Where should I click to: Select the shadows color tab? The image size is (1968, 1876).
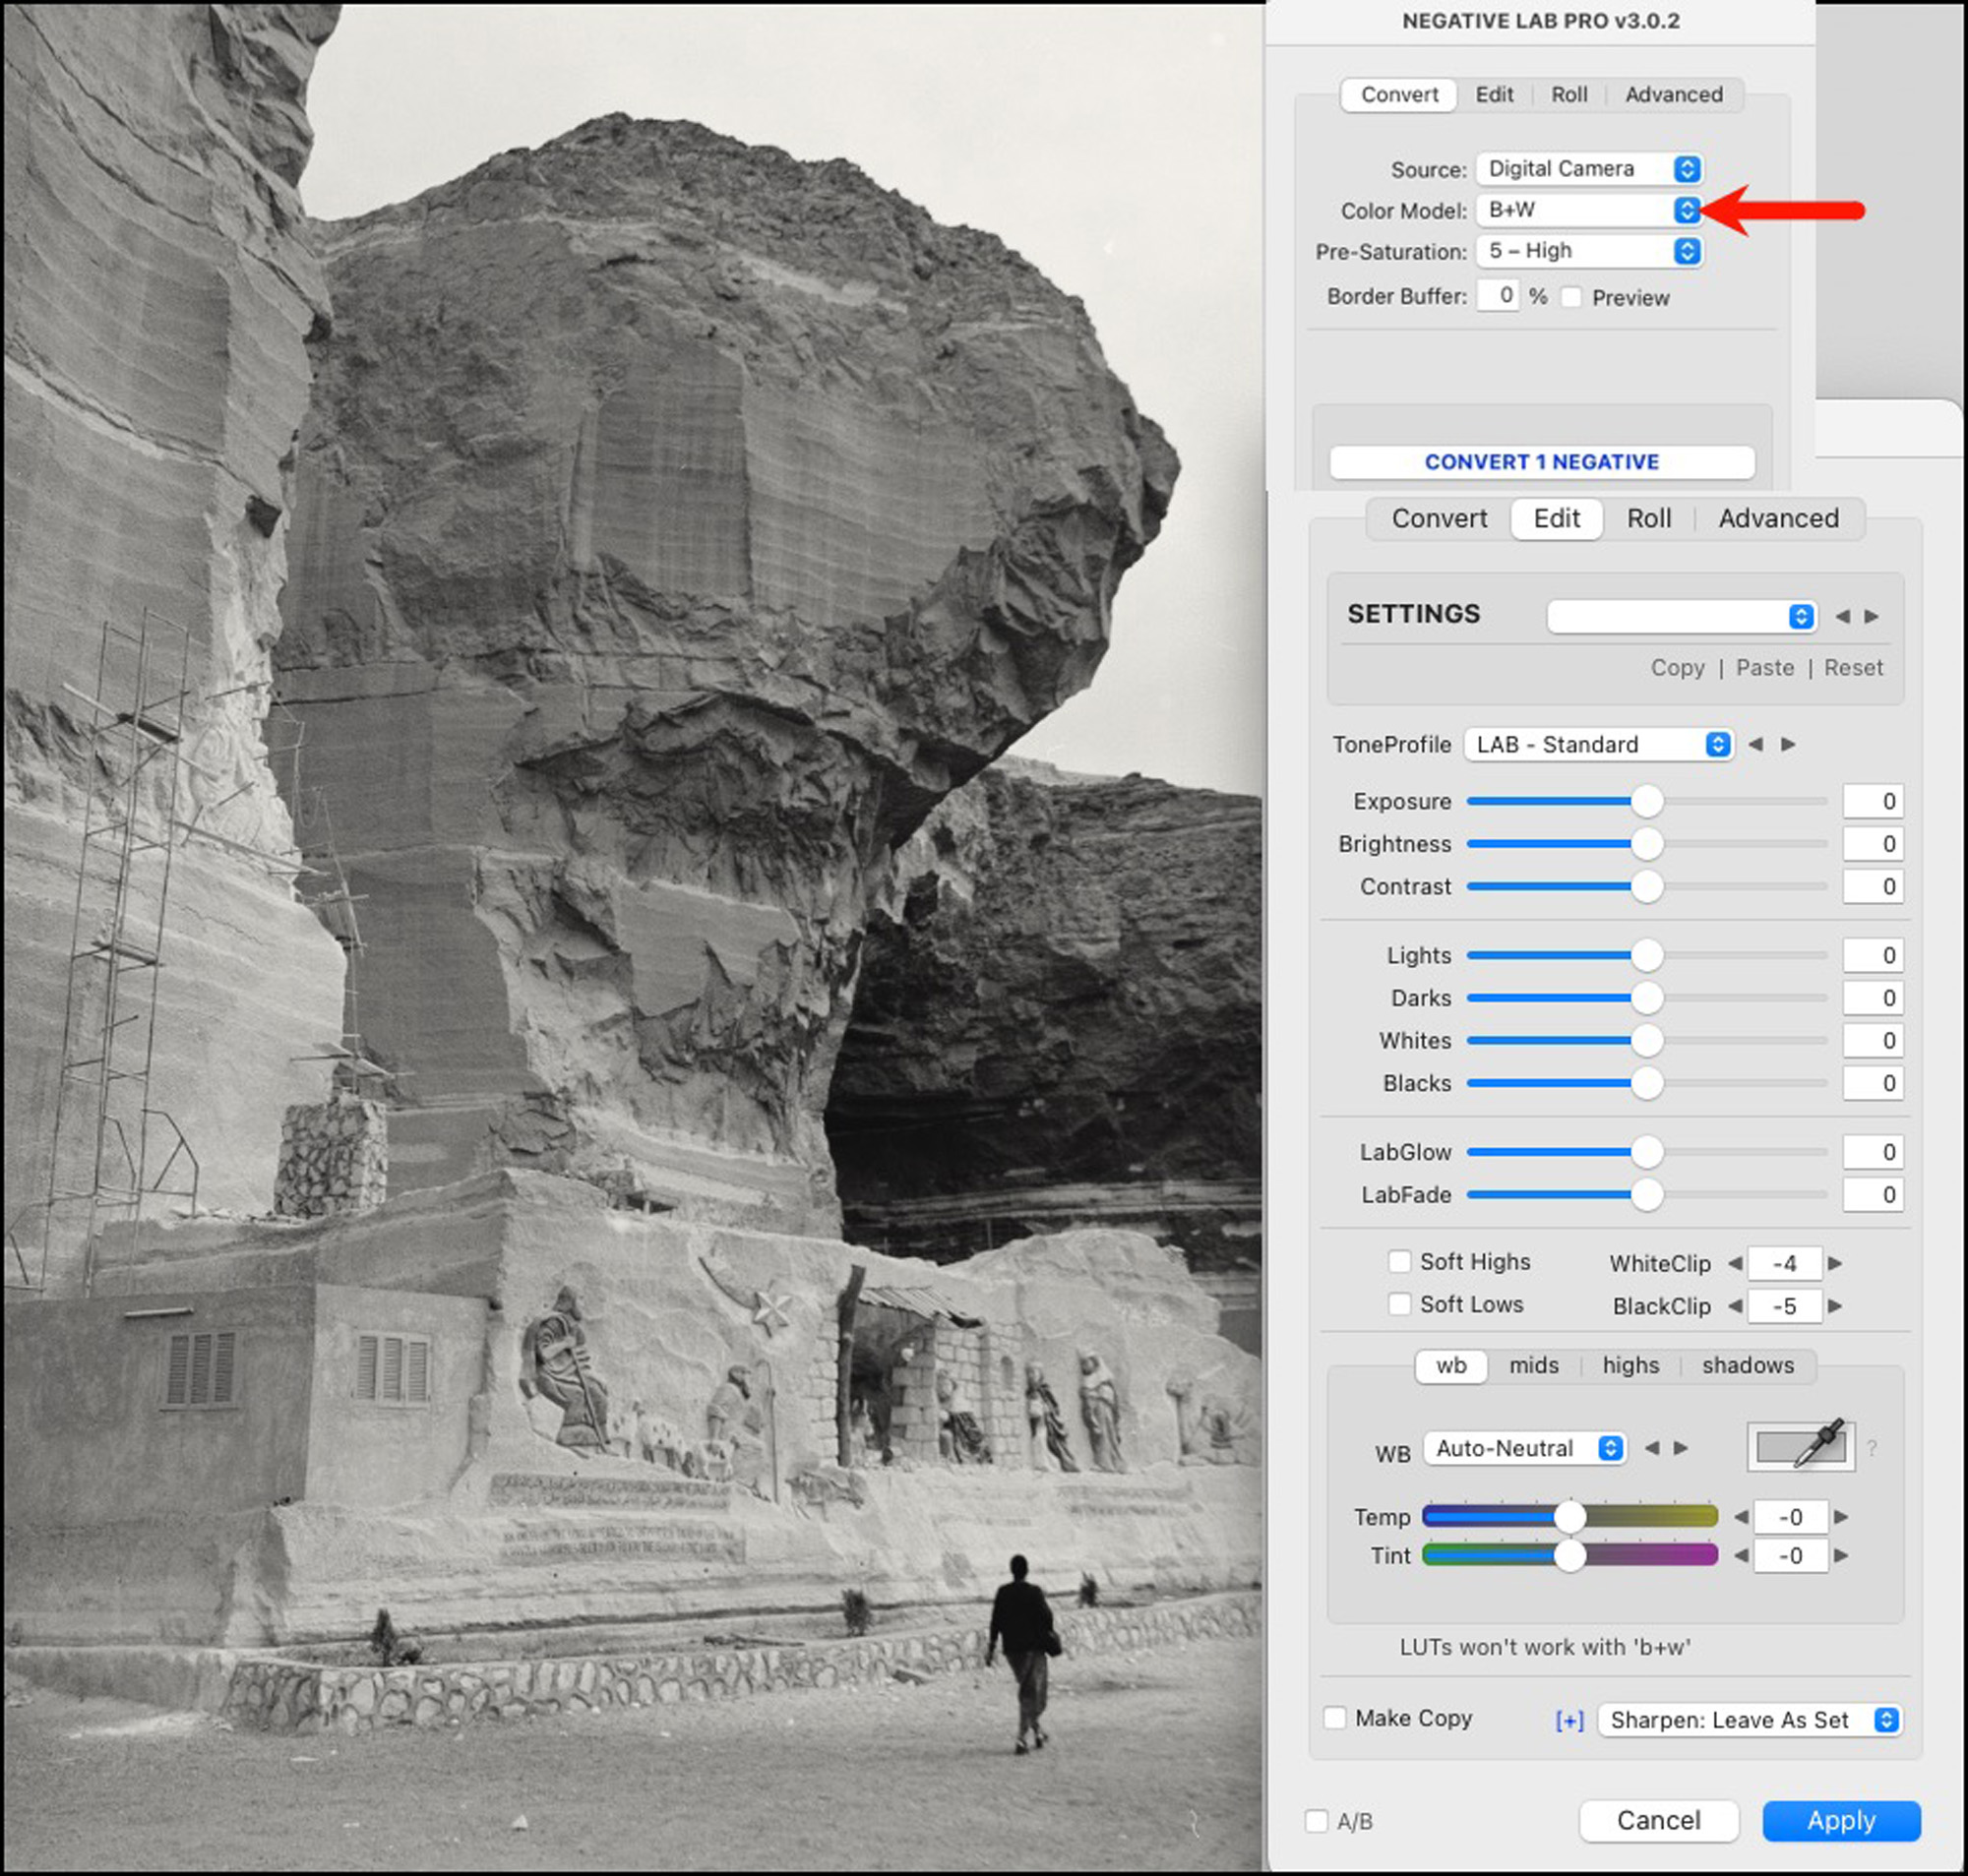point(1747,1365)
